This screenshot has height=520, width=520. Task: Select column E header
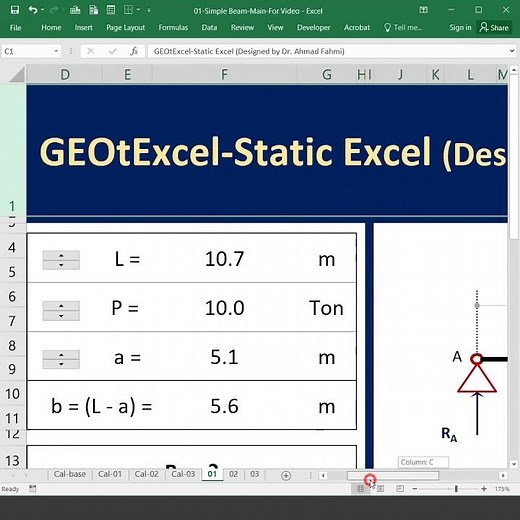[x=127, y=74]
